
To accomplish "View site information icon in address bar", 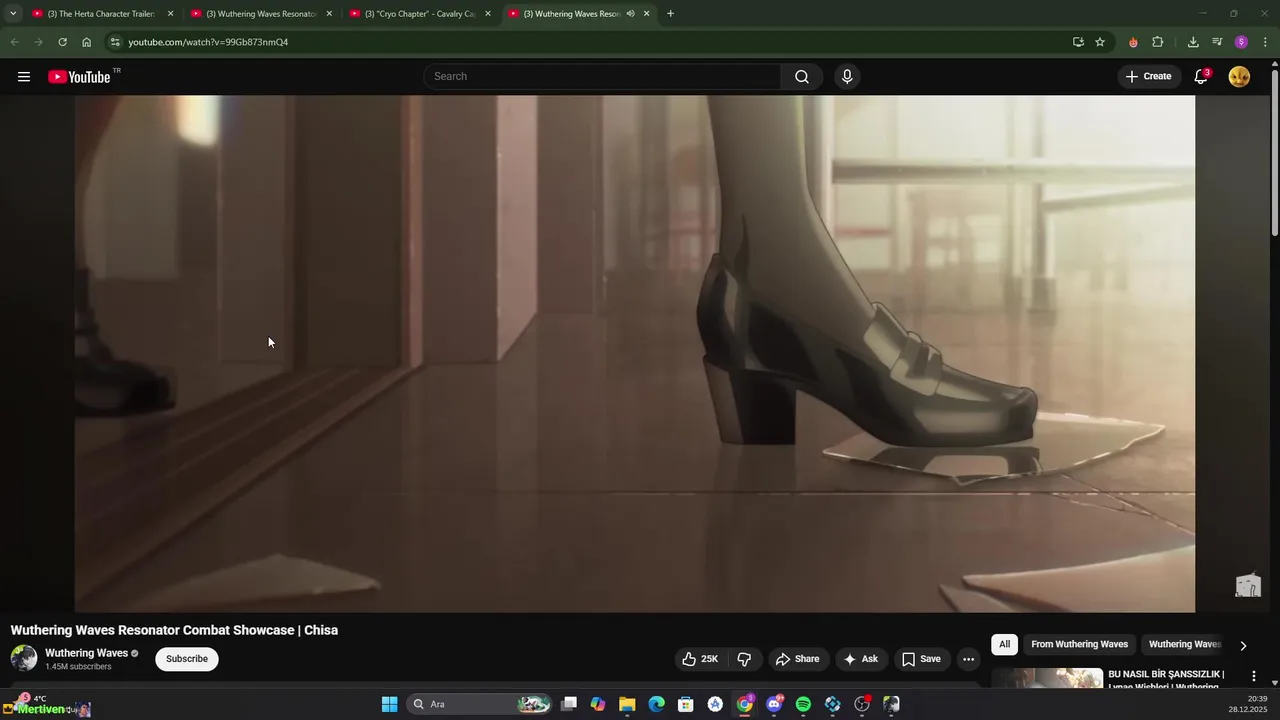I will point(116,42).
